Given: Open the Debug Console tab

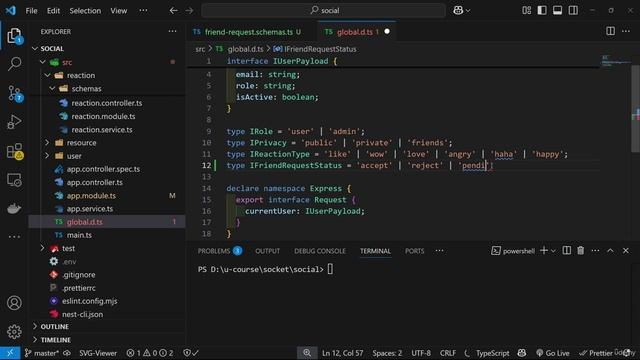Looking at the screenshot, I should coord(320,251).
